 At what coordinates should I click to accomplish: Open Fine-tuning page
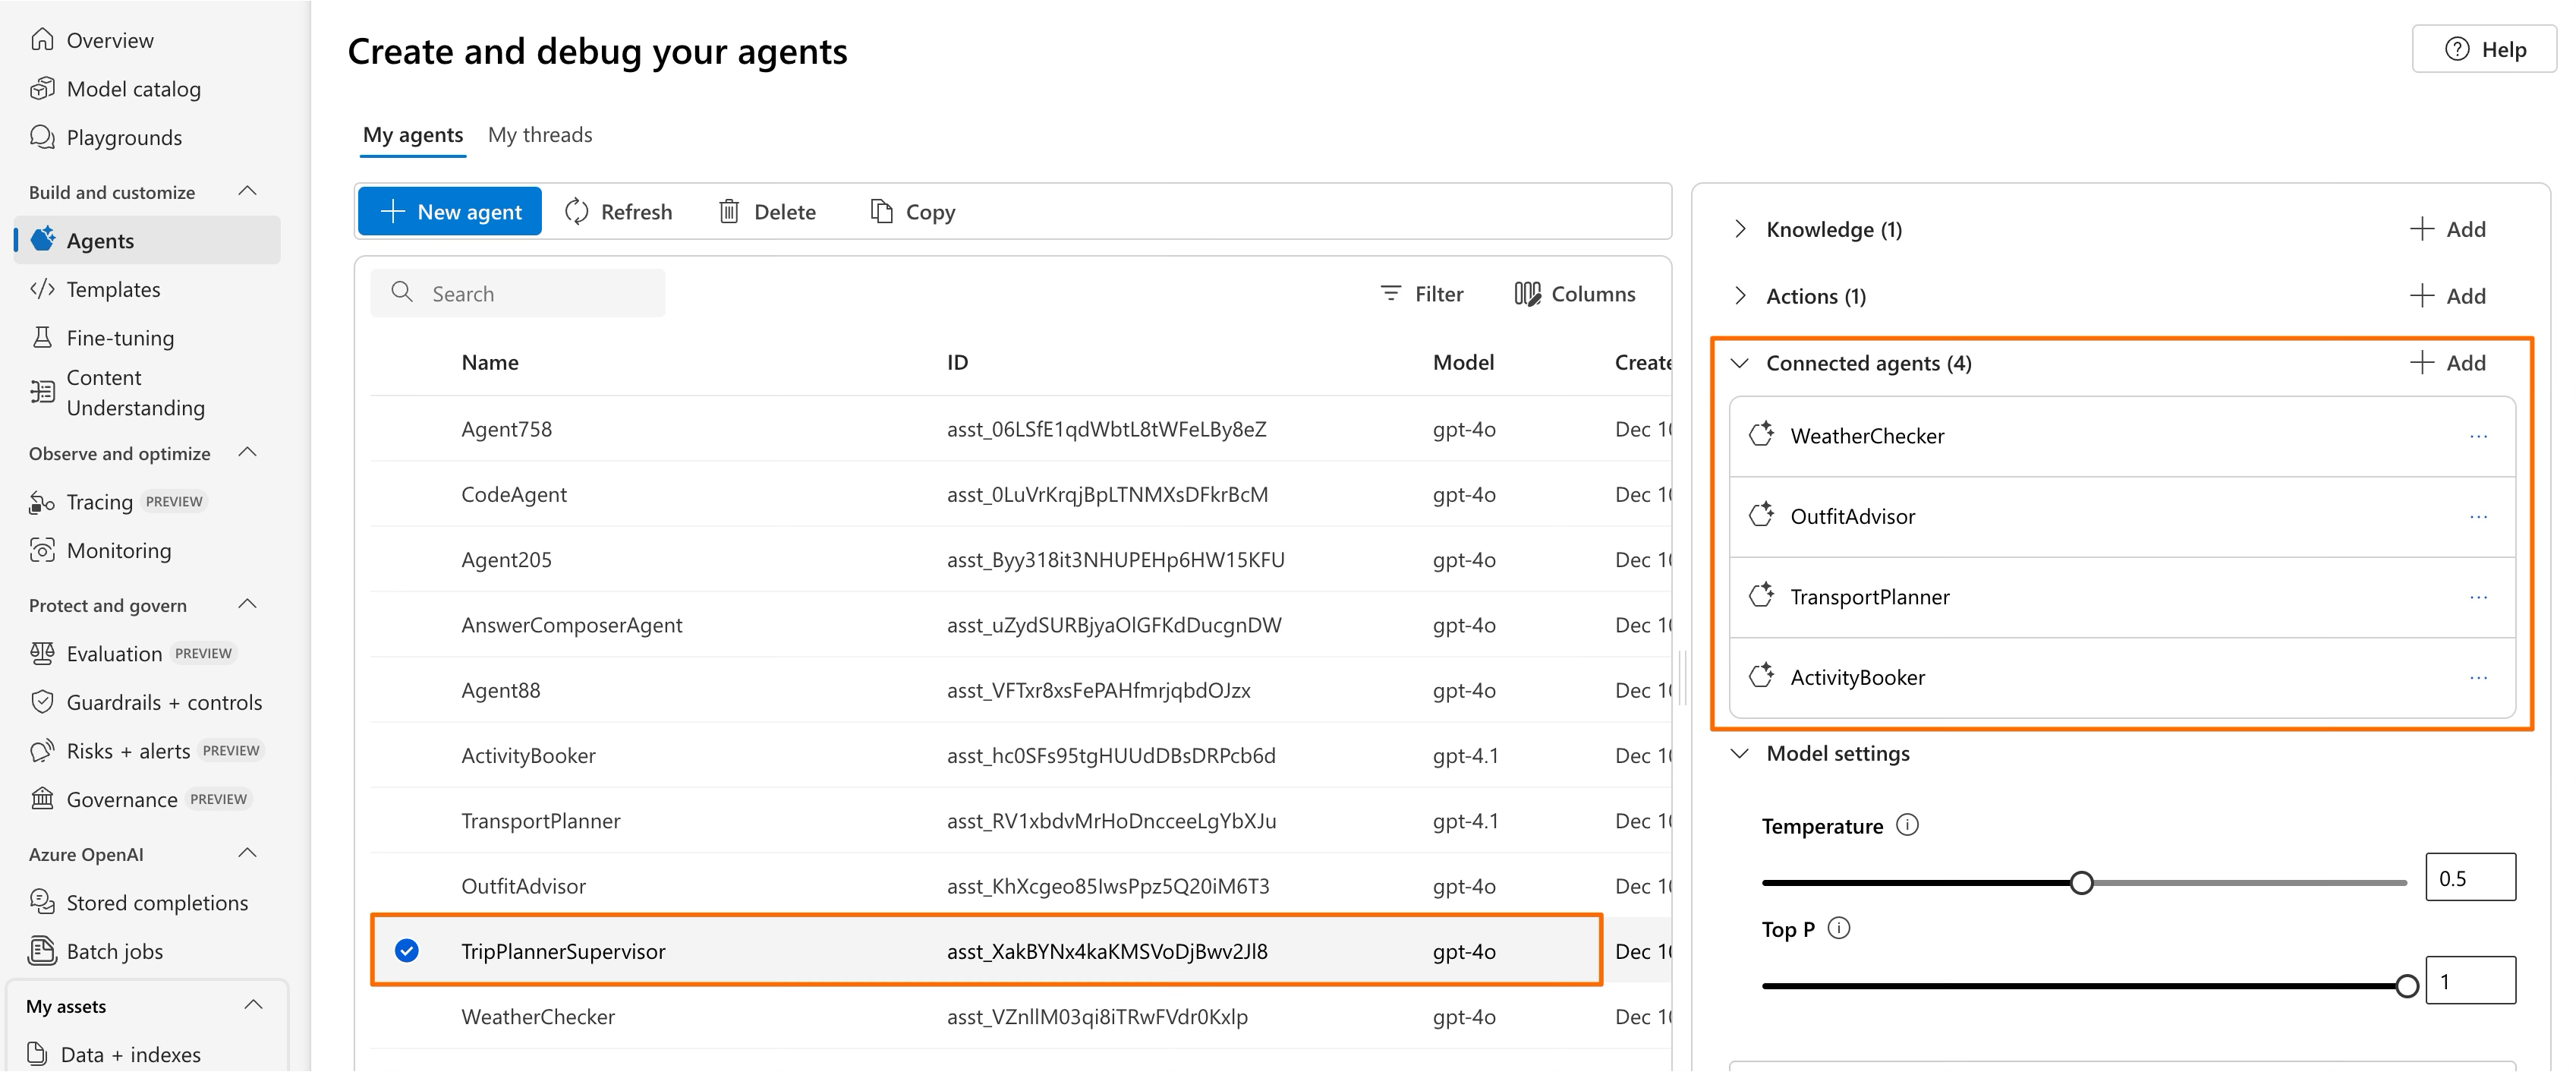point(120,338)
